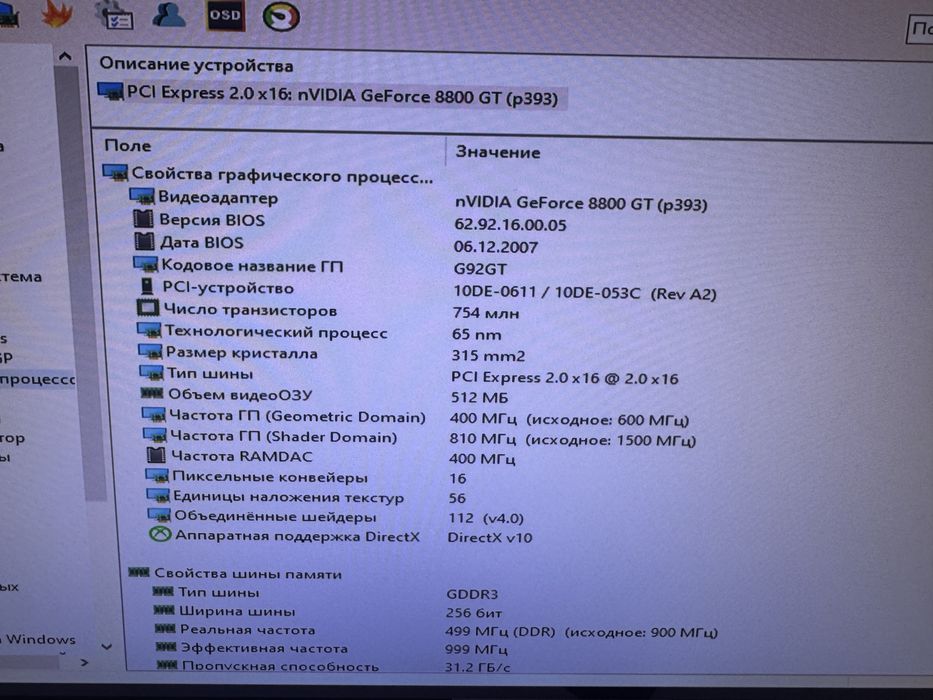Viewport: 933px width, 700px height.
Task: Open the benchmark gauge toolbar icon
Action: (281, 16)
